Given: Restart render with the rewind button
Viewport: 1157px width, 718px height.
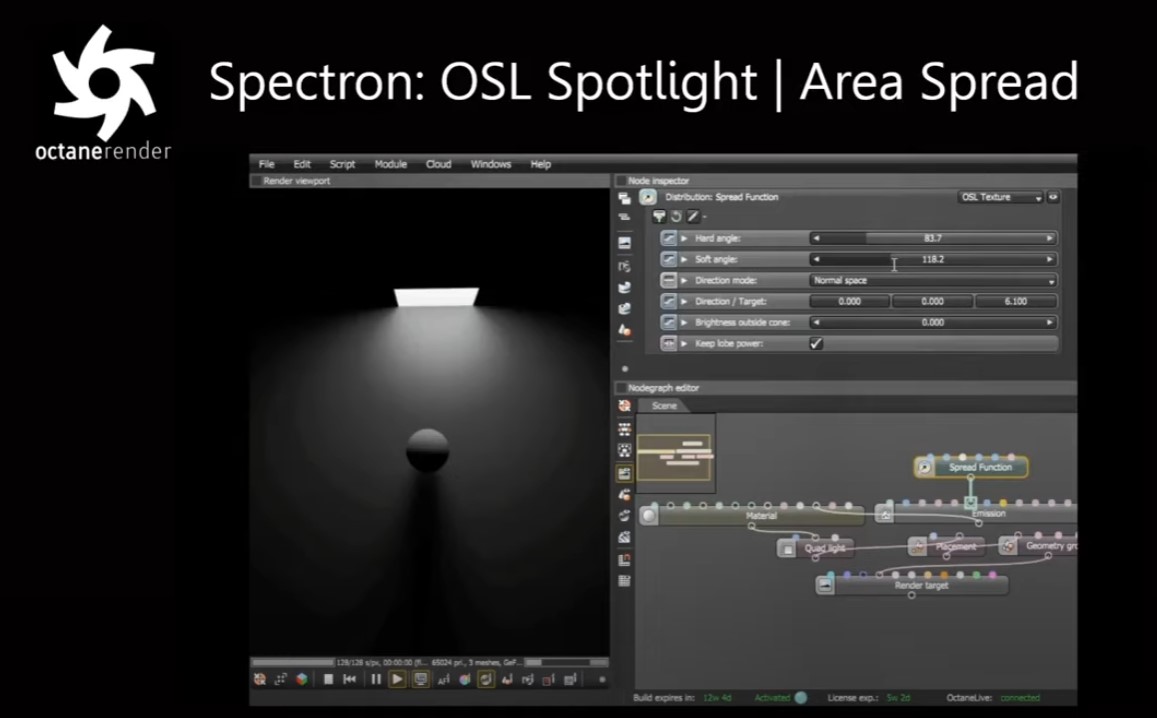Looking at the screenshot, I should 350,679.
